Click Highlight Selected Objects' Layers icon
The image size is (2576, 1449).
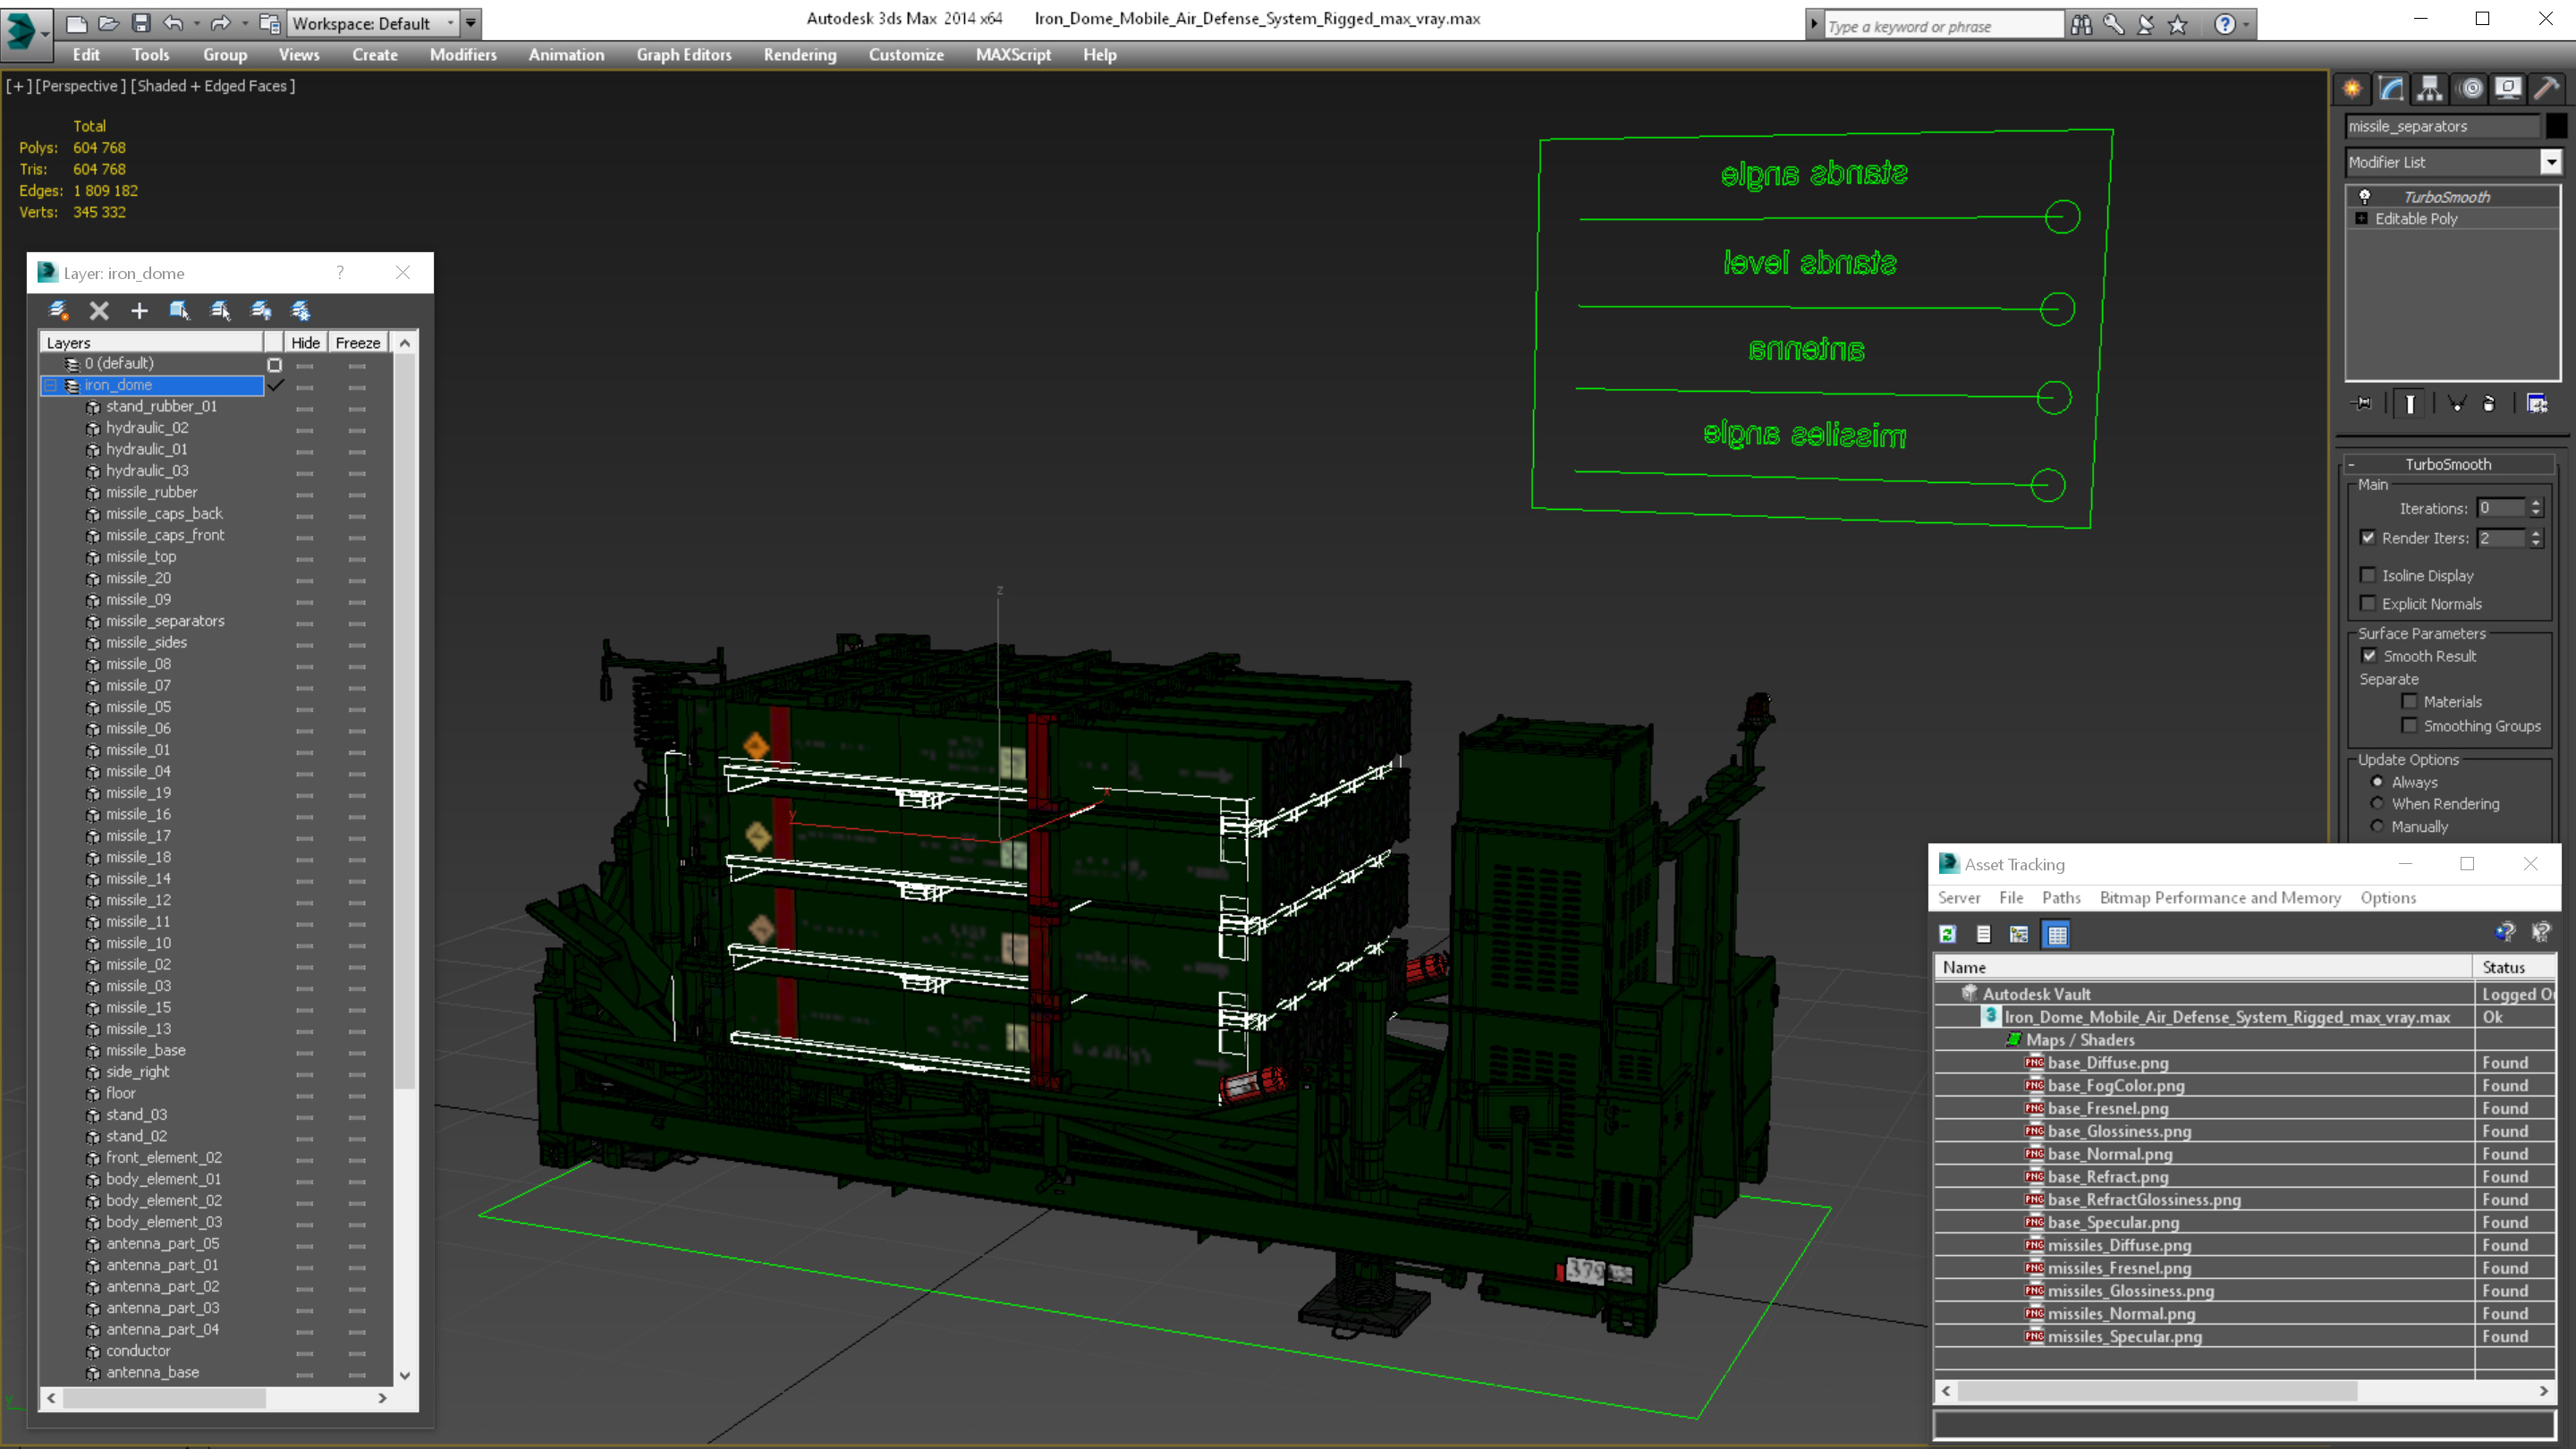(x=220, y=311)
